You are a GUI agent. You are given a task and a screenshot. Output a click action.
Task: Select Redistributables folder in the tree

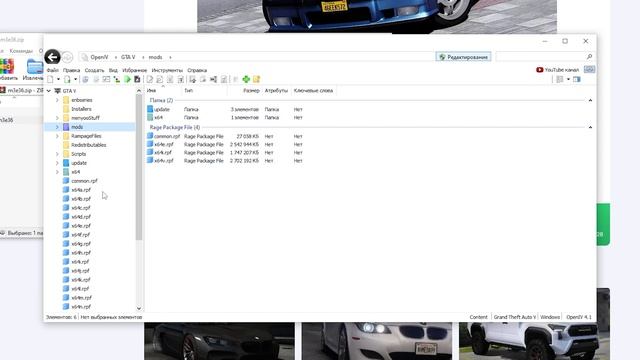click(89, 145)
